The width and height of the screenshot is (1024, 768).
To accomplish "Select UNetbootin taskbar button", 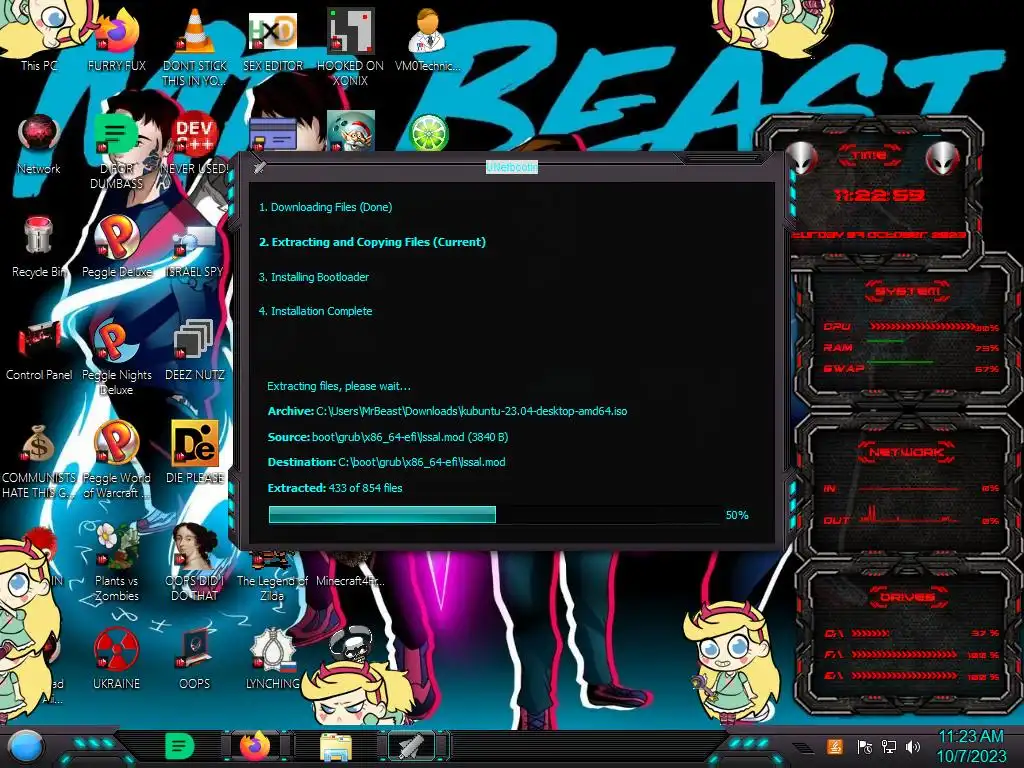I will point(411,746).
